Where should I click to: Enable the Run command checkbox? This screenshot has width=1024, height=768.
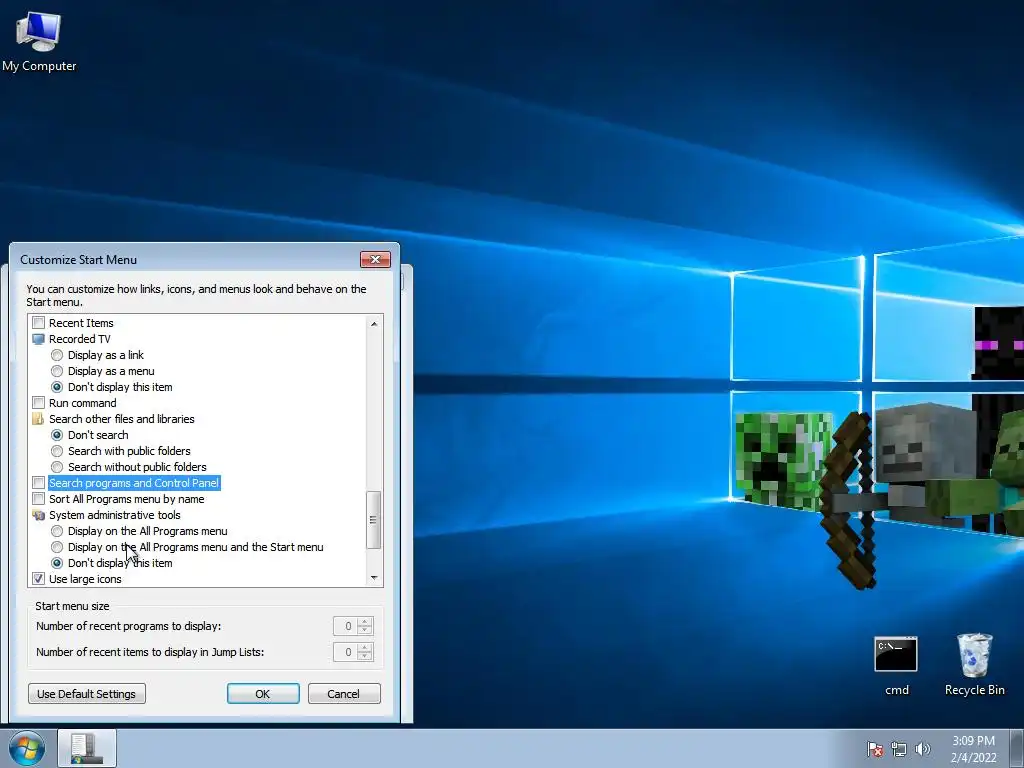coord(39,403)
